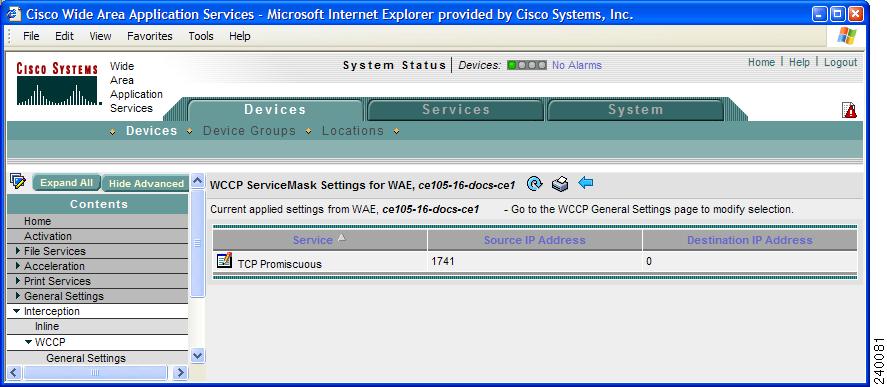This screenshot has width=887, height=387.
Task: Click the TCP Promiscuous service name
Action: [279, 264]
